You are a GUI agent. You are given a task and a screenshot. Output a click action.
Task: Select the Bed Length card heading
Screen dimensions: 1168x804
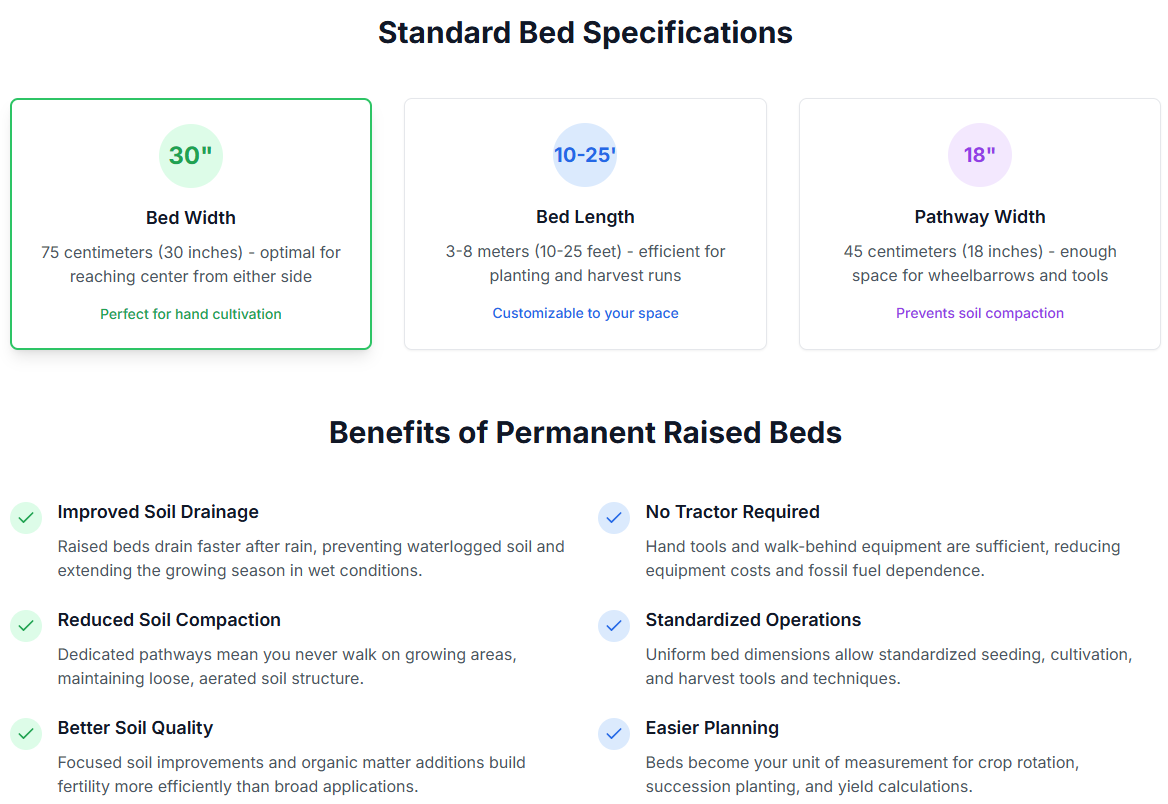tap(585, 217)
